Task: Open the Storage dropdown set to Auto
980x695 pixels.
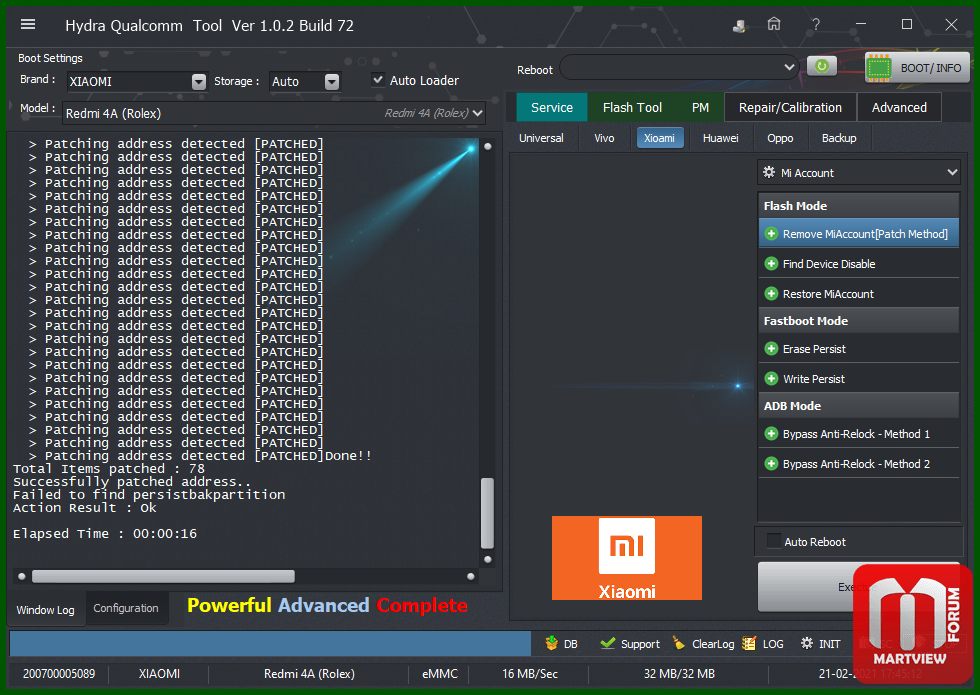Action: [x=332, y=82]
